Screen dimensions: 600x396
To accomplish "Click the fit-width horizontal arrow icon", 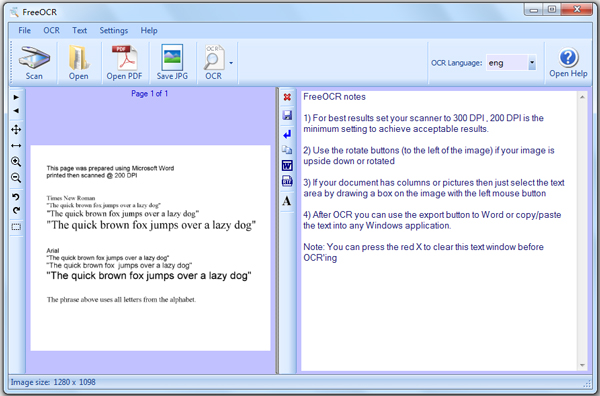I will (16, 145).
